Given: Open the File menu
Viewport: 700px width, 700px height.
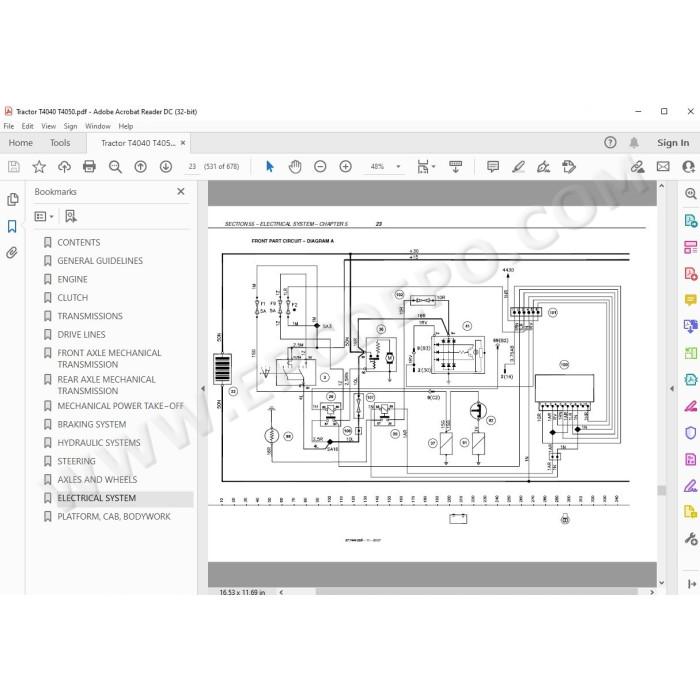Looking at the screenshot, I should [8, 126].
